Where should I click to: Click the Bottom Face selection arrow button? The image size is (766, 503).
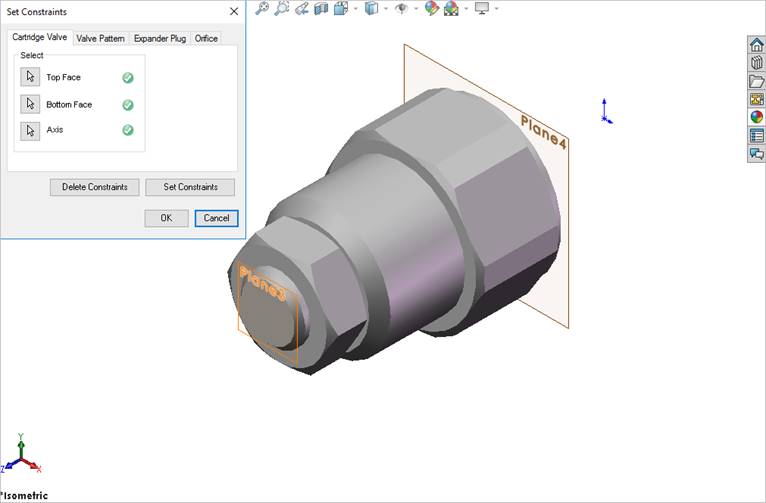coord(30,104)
